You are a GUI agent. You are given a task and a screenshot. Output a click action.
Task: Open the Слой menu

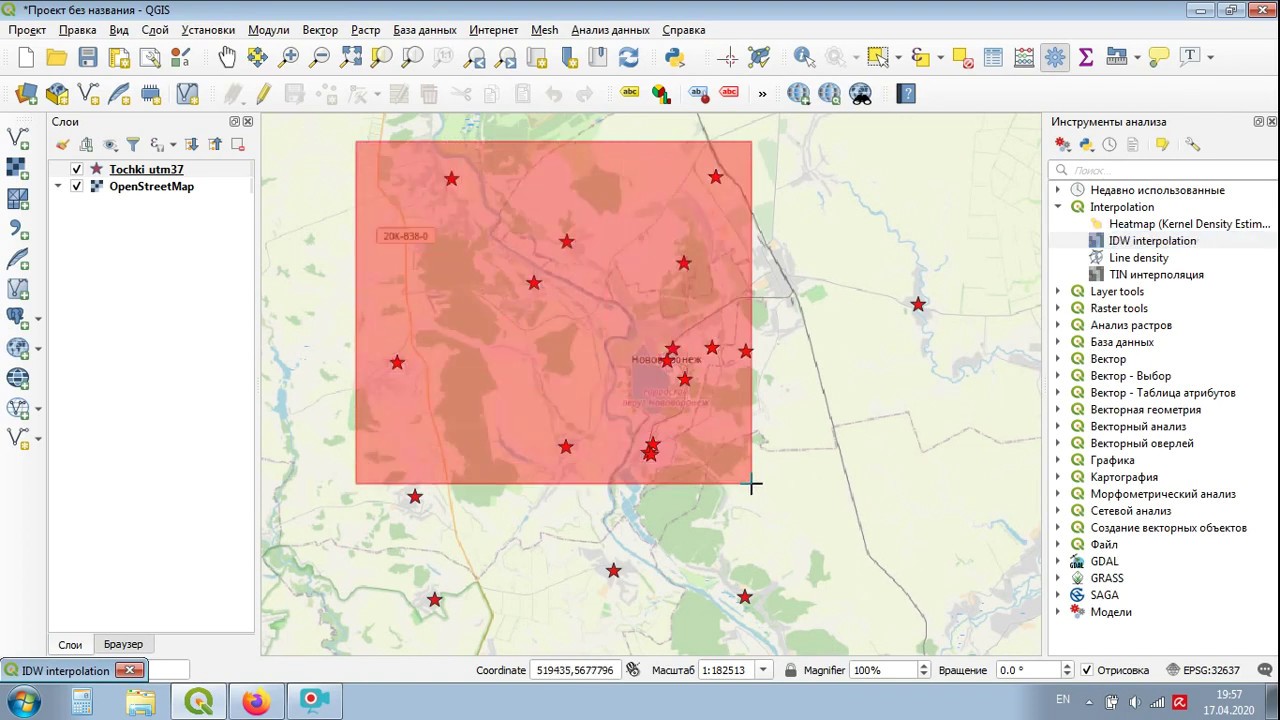[x=155, y=30]
